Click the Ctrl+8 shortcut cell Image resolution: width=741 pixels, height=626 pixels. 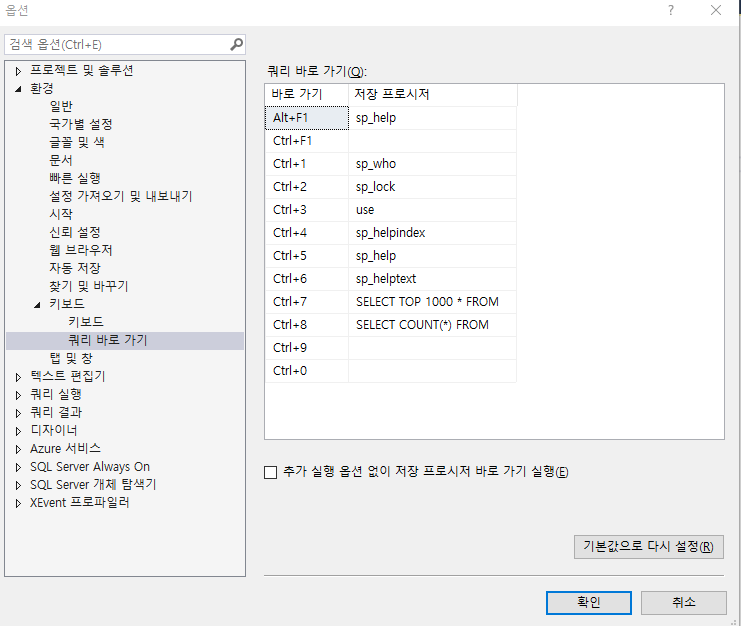307,325
